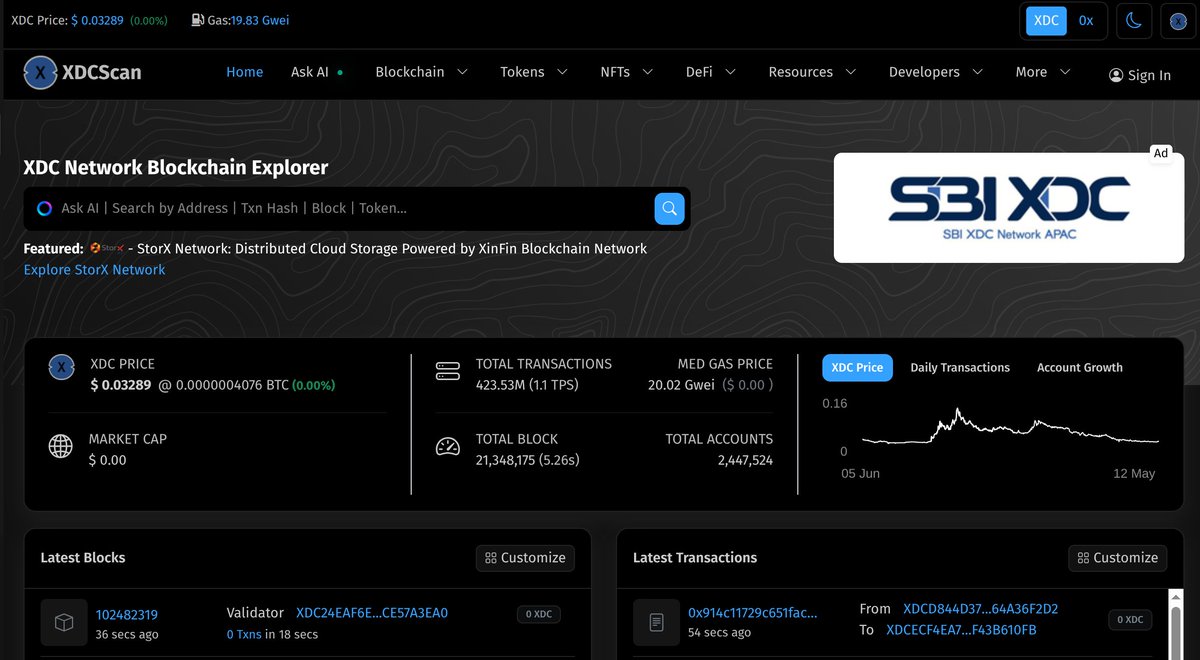Screen dimensions: 1200x660
Task: Expand the Tokens dropdown menu
Action: (534, 72)
